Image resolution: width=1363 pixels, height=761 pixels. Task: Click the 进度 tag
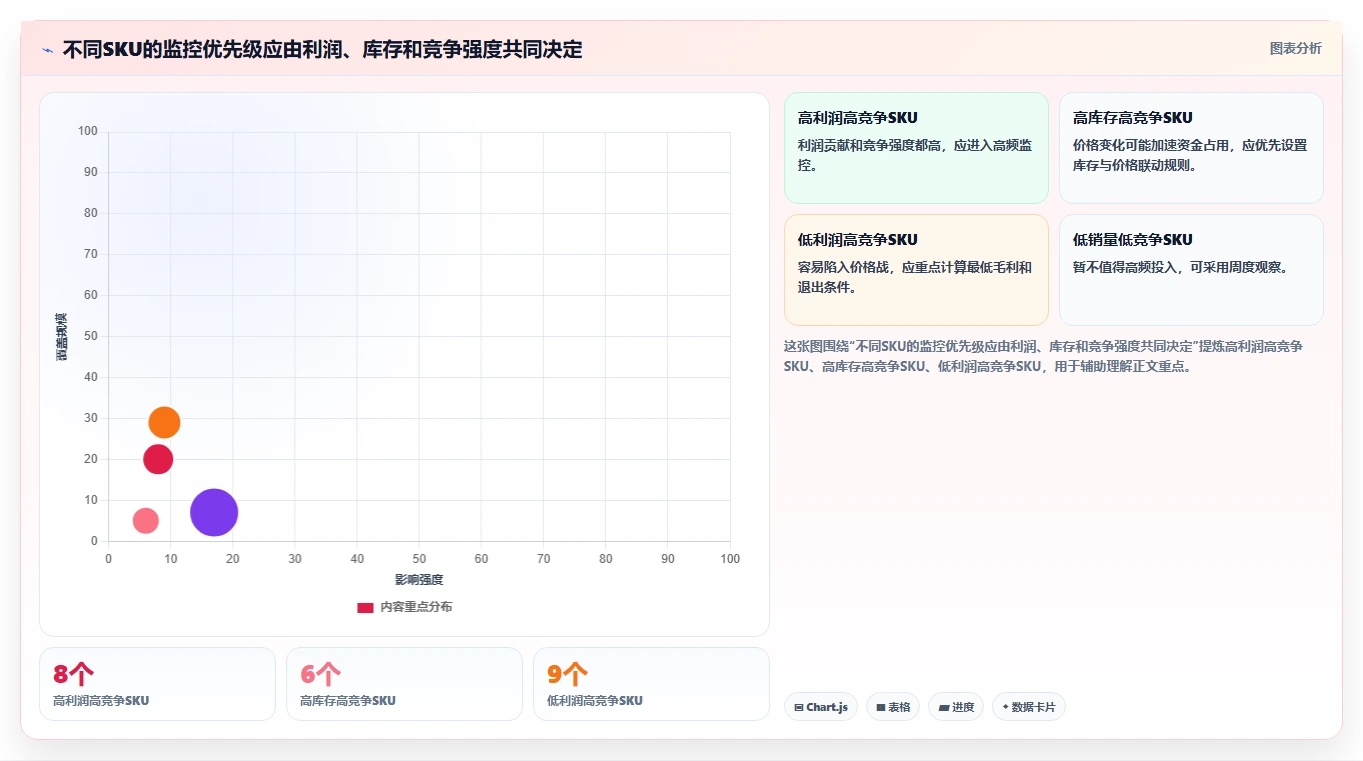click(956, 707)
